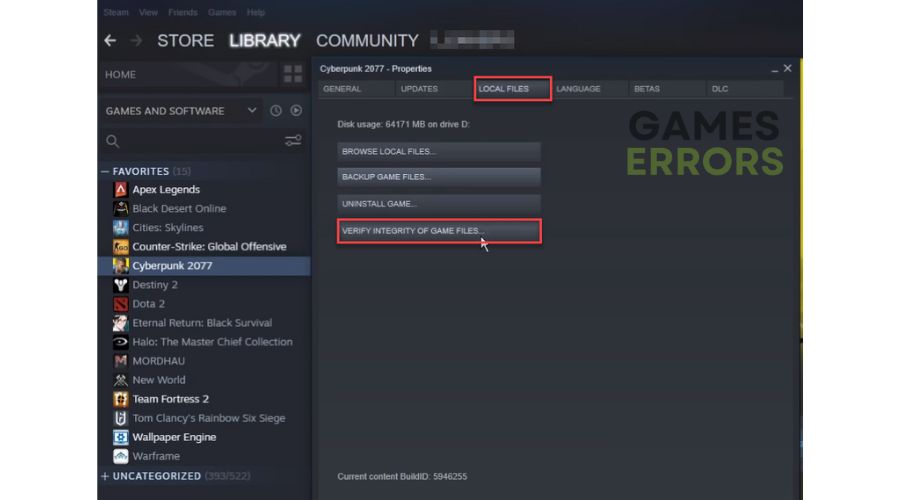Open advanced filter settings icon

pyautogui.click(x=293, y=141)
